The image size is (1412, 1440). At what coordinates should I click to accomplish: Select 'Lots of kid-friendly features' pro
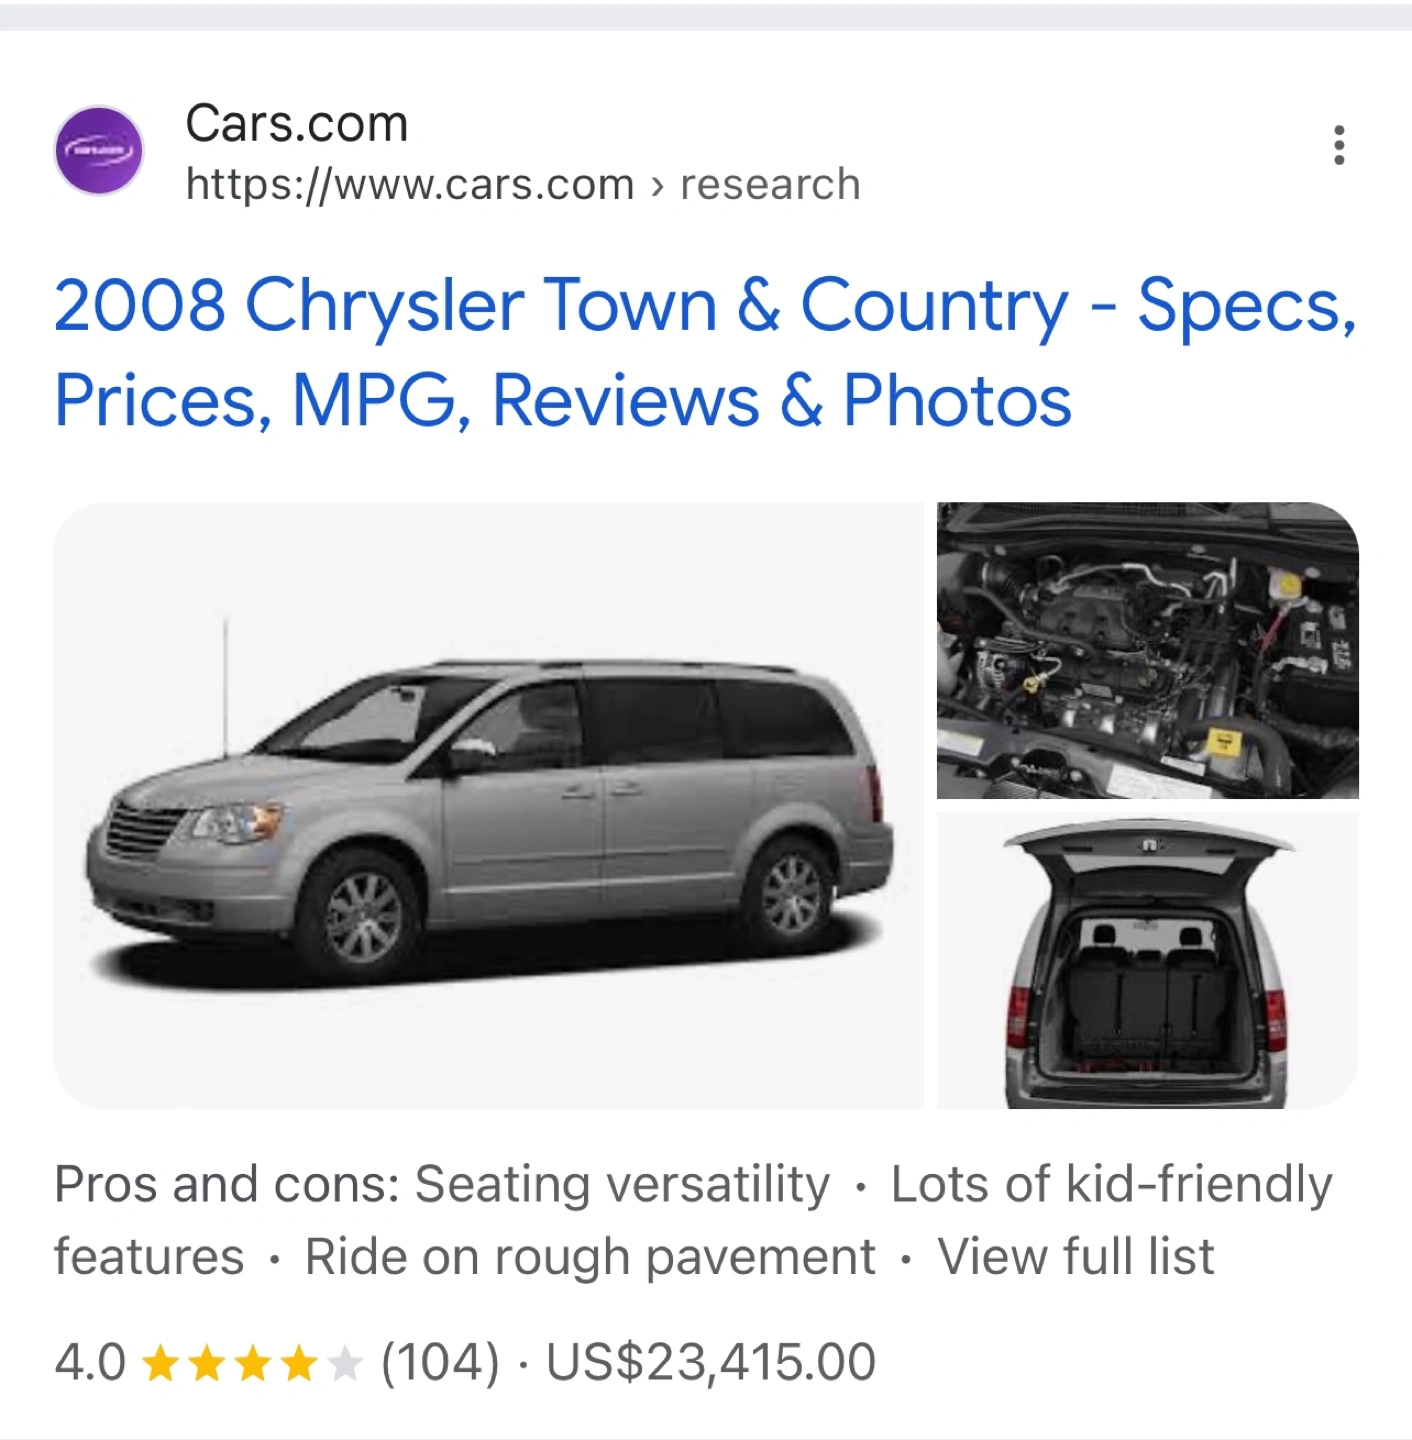pyautogui.click(x=693, y=1220)
